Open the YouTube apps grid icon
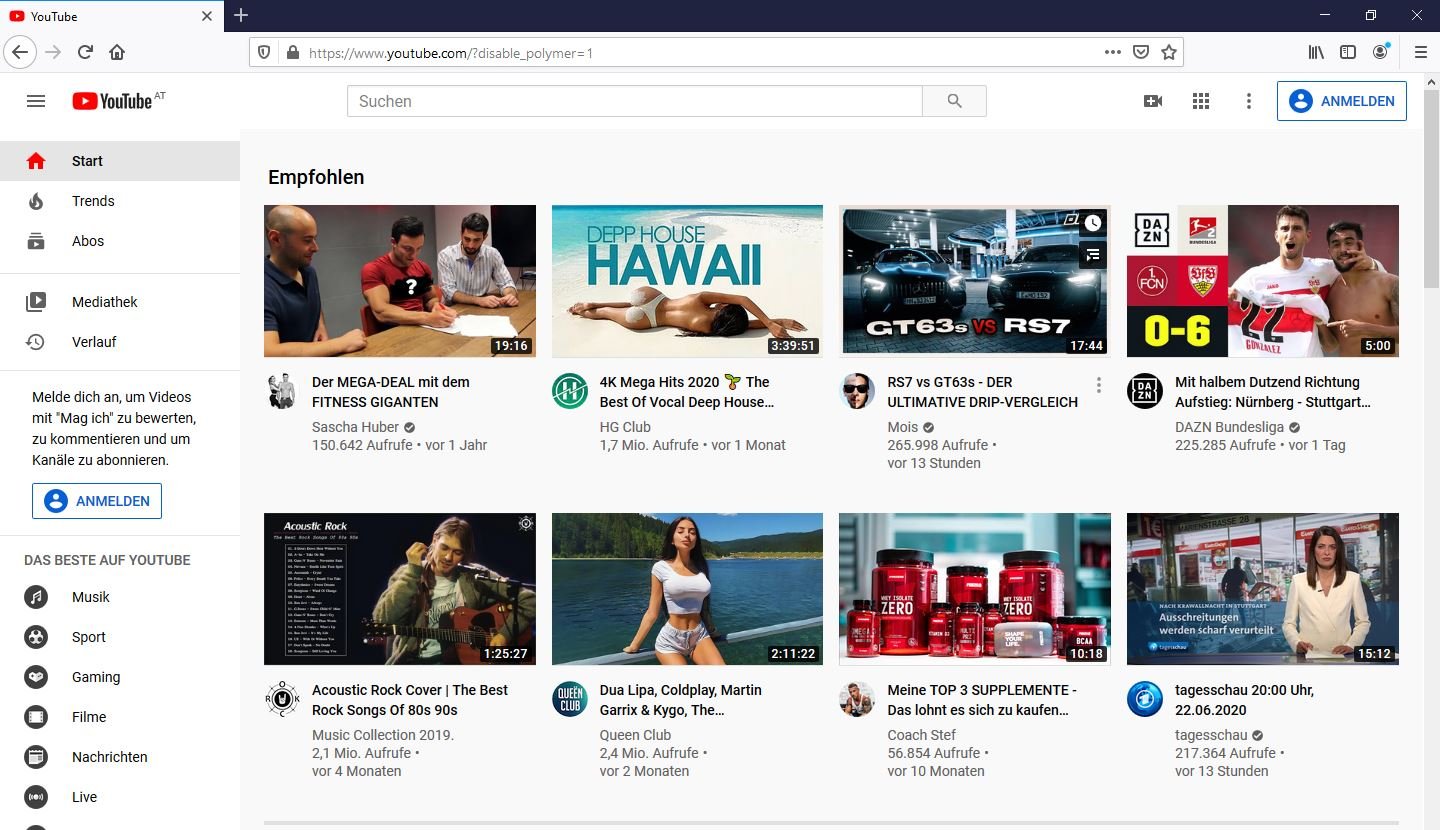This screenshot has width=1440, height=830. click(x=1201, y=101)
